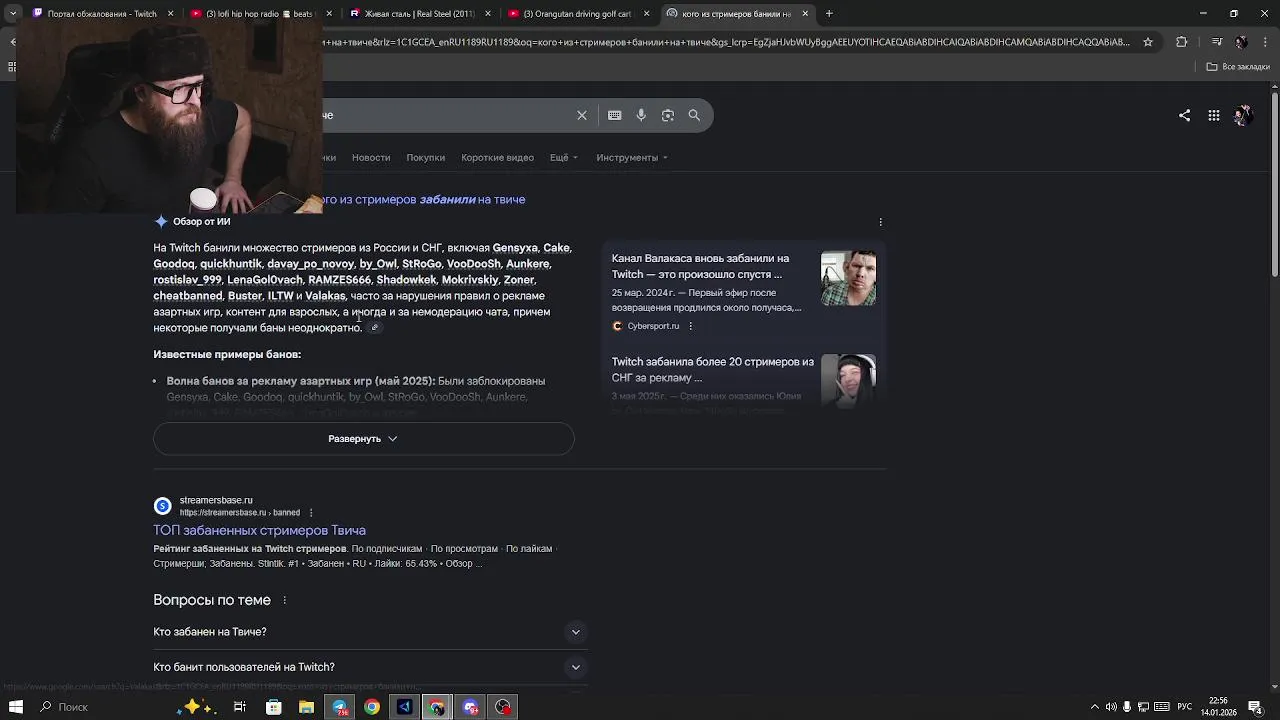This screenshot has height=720, width=1280.
Task: Switch to the Покупки search tab
Action: [425, 158]
